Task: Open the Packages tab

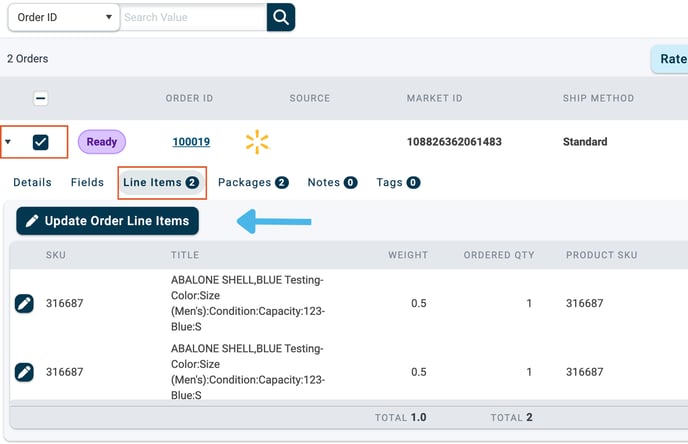Action: pyautogui.click(x=253, y=183)
